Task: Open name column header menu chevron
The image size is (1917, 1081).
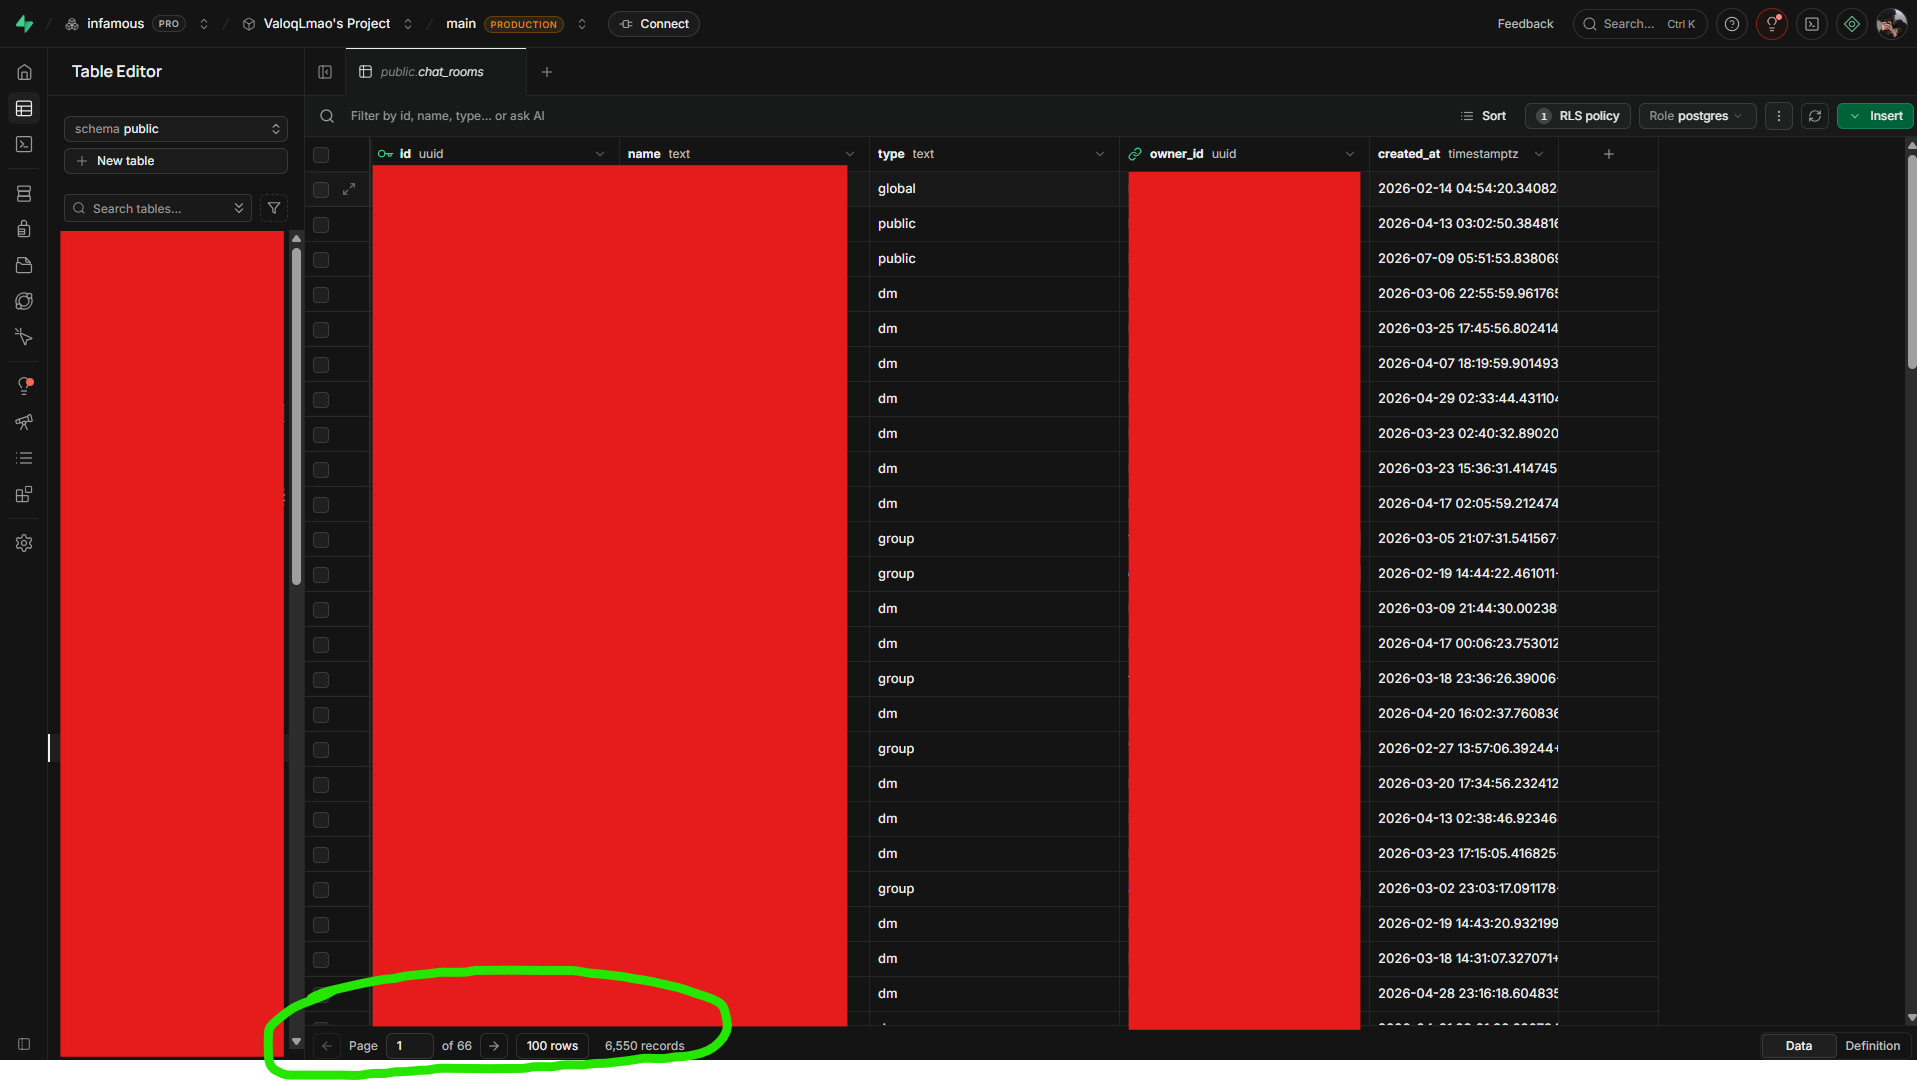Action: [x=850, y=154]
